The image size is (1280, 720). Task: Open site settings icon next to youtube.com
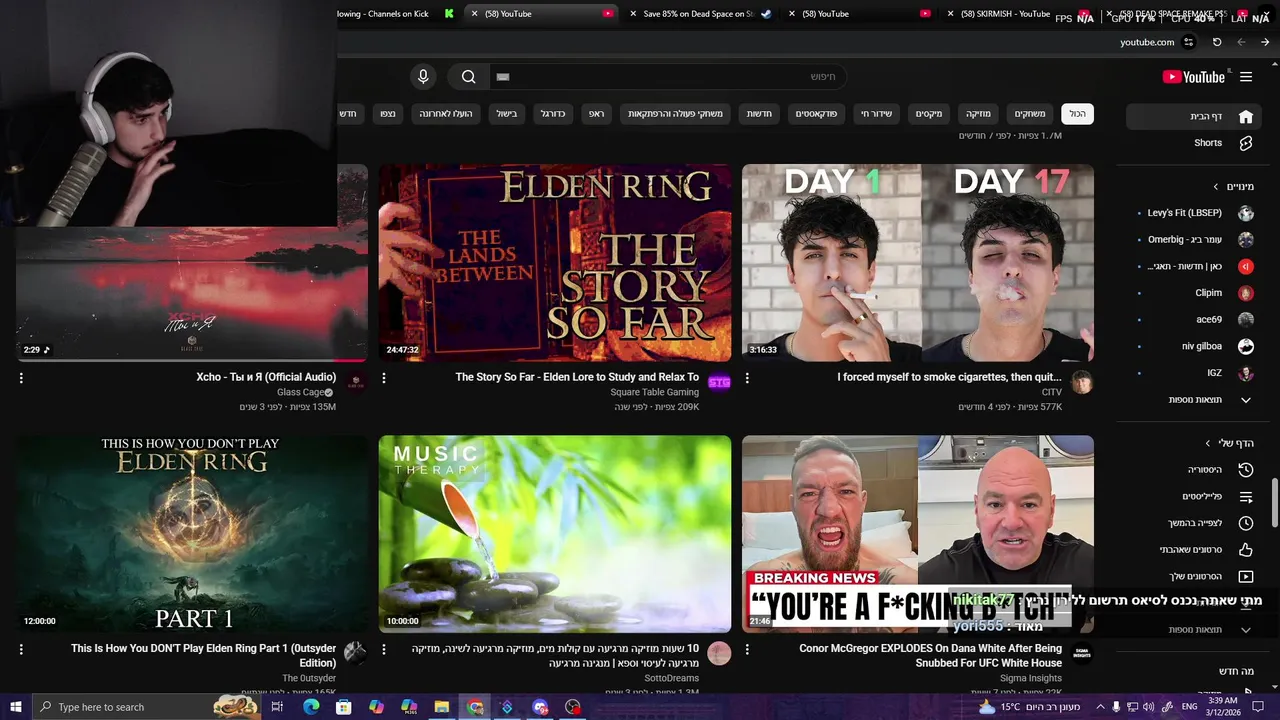click(x=1188, y=42)
